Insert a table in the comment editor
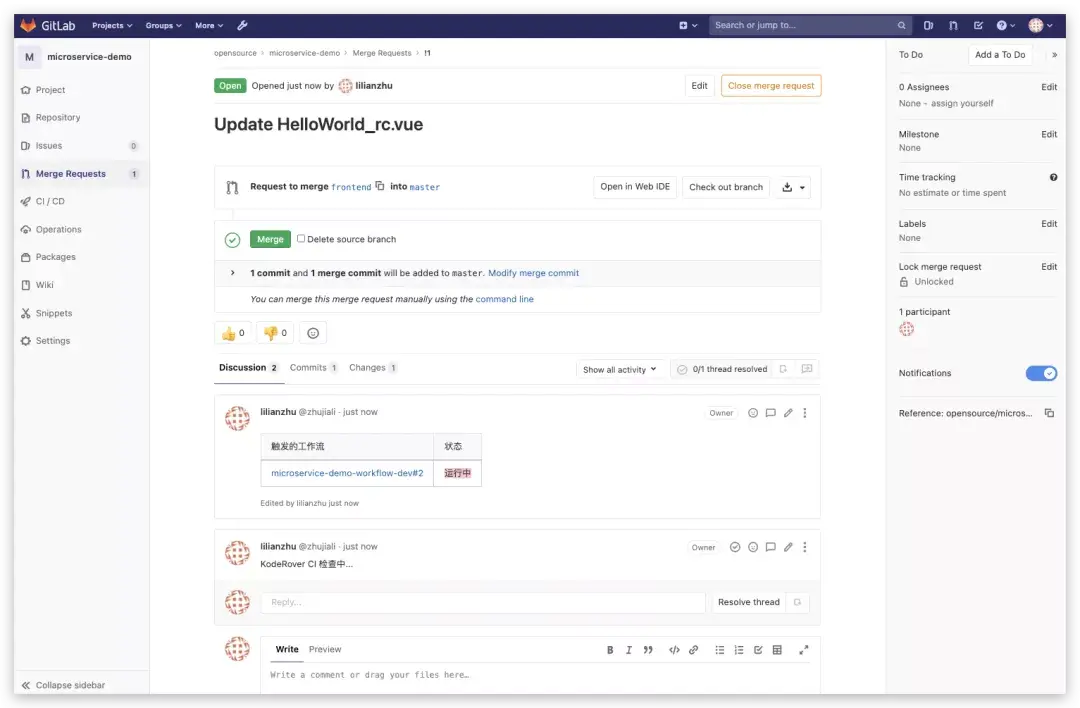 (x=777, y=649)
